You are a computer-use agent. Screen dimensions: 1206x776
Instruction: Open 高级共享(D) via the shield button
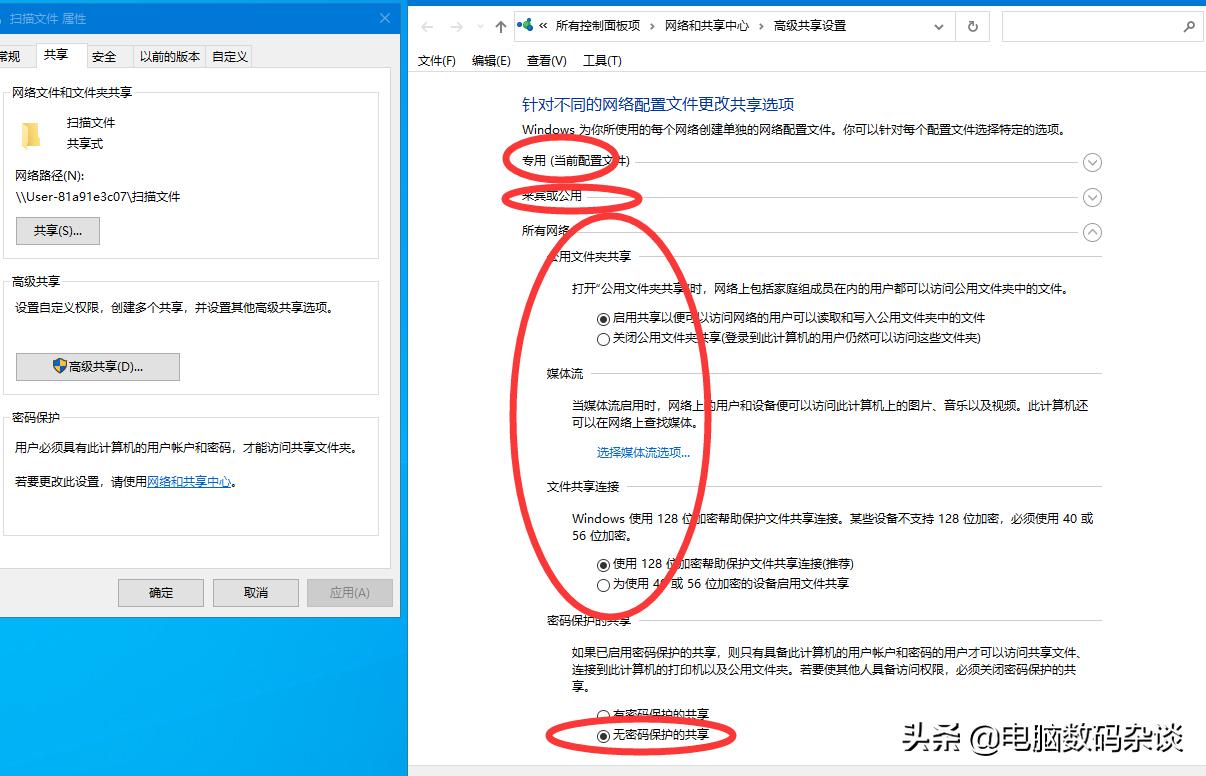pyautogui.click(x=97, y=366)
